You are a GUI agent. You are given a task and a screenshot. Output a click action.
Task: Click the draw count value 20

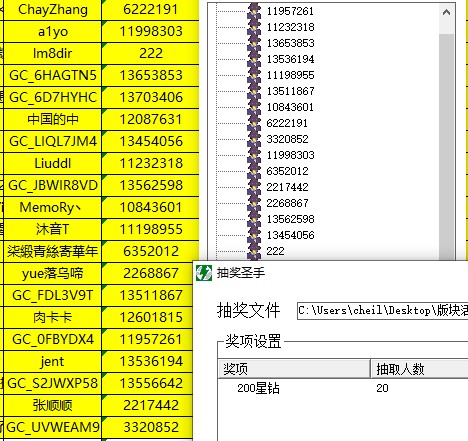(x=382, y=388)
